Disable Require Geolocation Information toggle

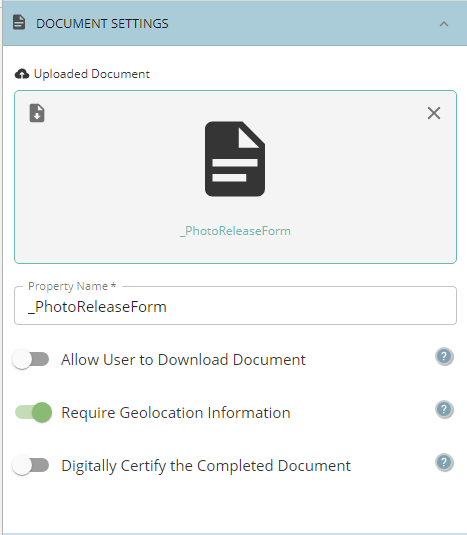coord(33,412)
